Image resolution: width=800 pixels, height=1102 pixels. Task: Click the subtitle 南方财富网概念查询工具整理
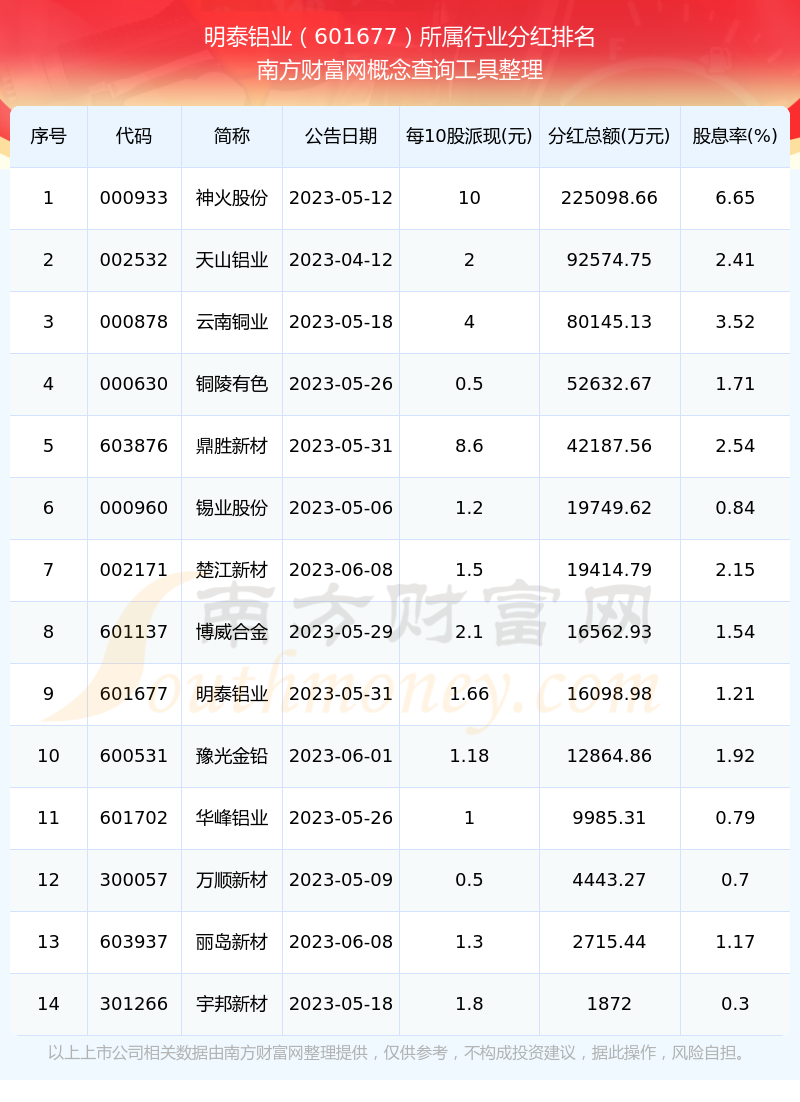click(x=400, y=70)
